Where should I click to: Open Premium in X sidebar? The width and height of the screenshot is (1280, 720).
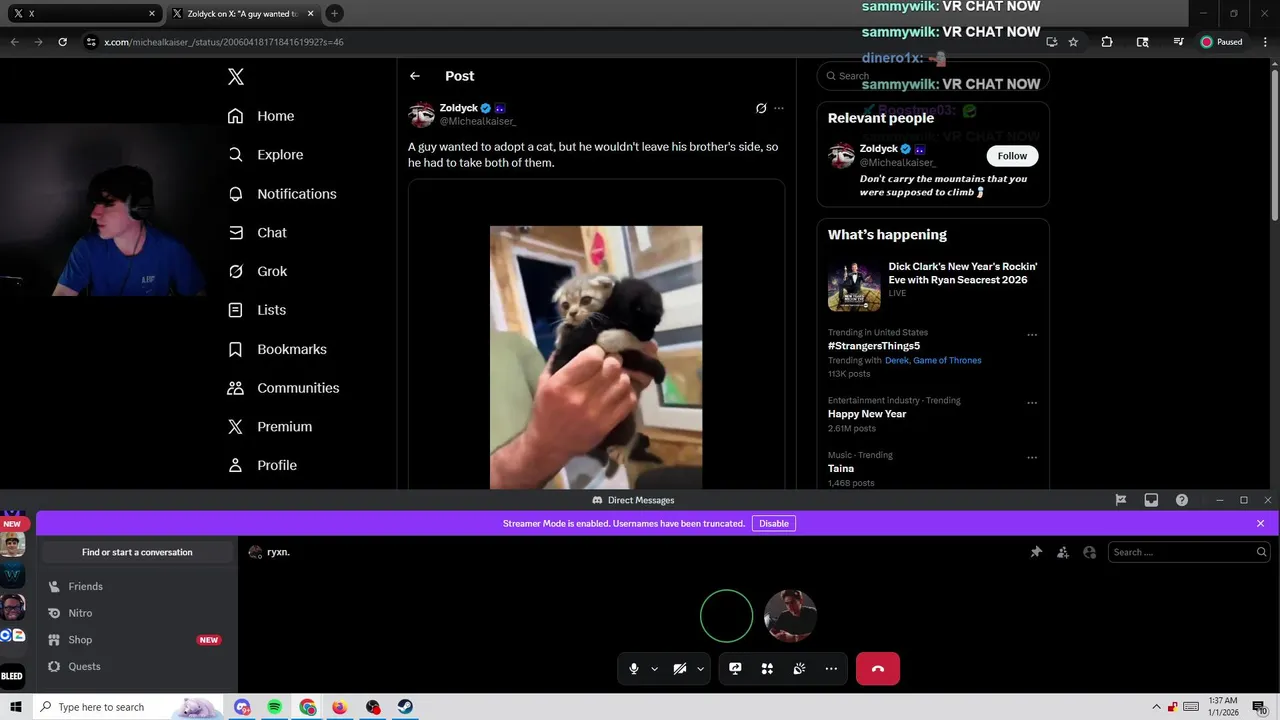coord(270,427)
